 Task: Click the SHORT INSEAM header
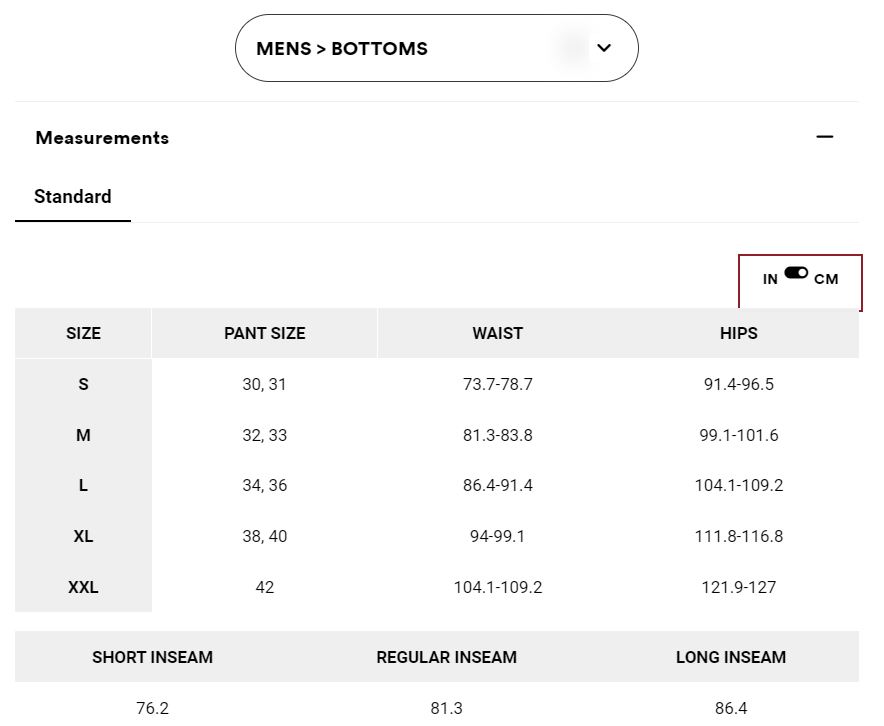[x=152, y=657]
